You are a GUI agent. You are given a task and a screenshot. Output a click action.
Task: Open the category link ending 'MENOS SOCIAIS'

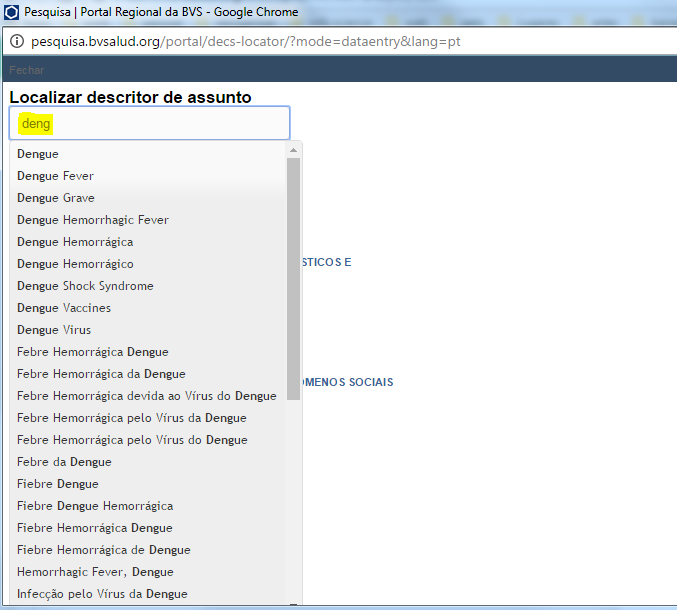click(x=348, y=382)
